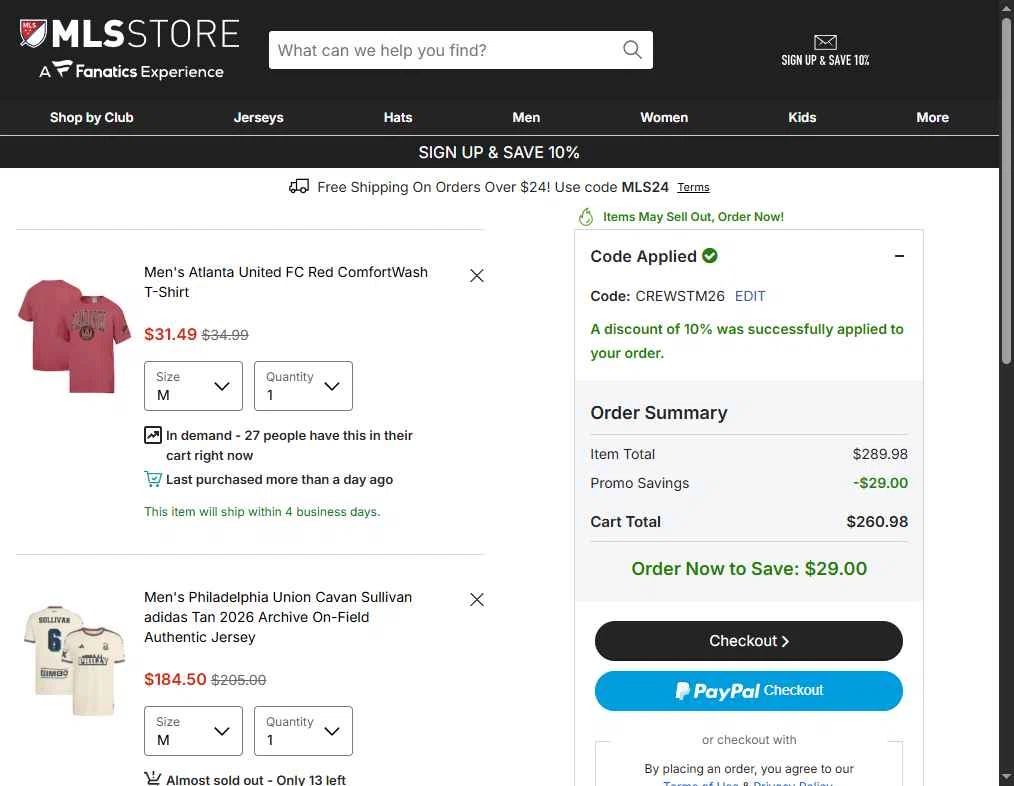1014x786 pixels.
Task: Open Size dropdown for Atlanta United T-Shirt
Action: [193, 386]
